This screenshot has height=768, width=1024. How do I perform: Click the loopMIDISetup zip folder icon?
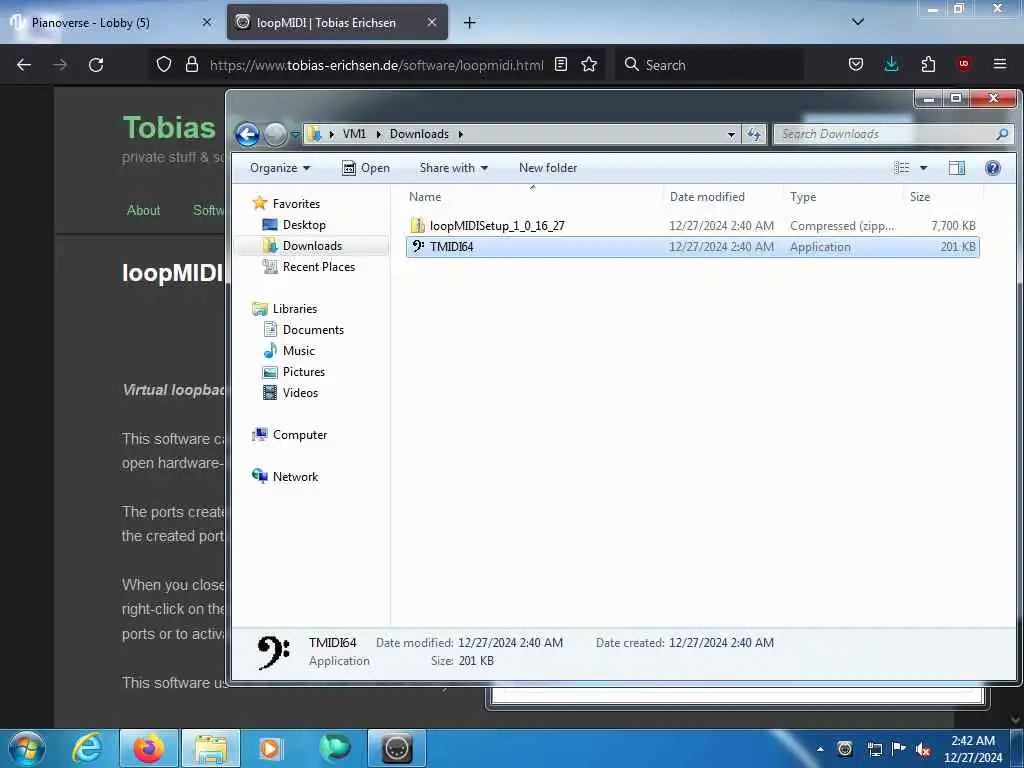pos(418,225)
